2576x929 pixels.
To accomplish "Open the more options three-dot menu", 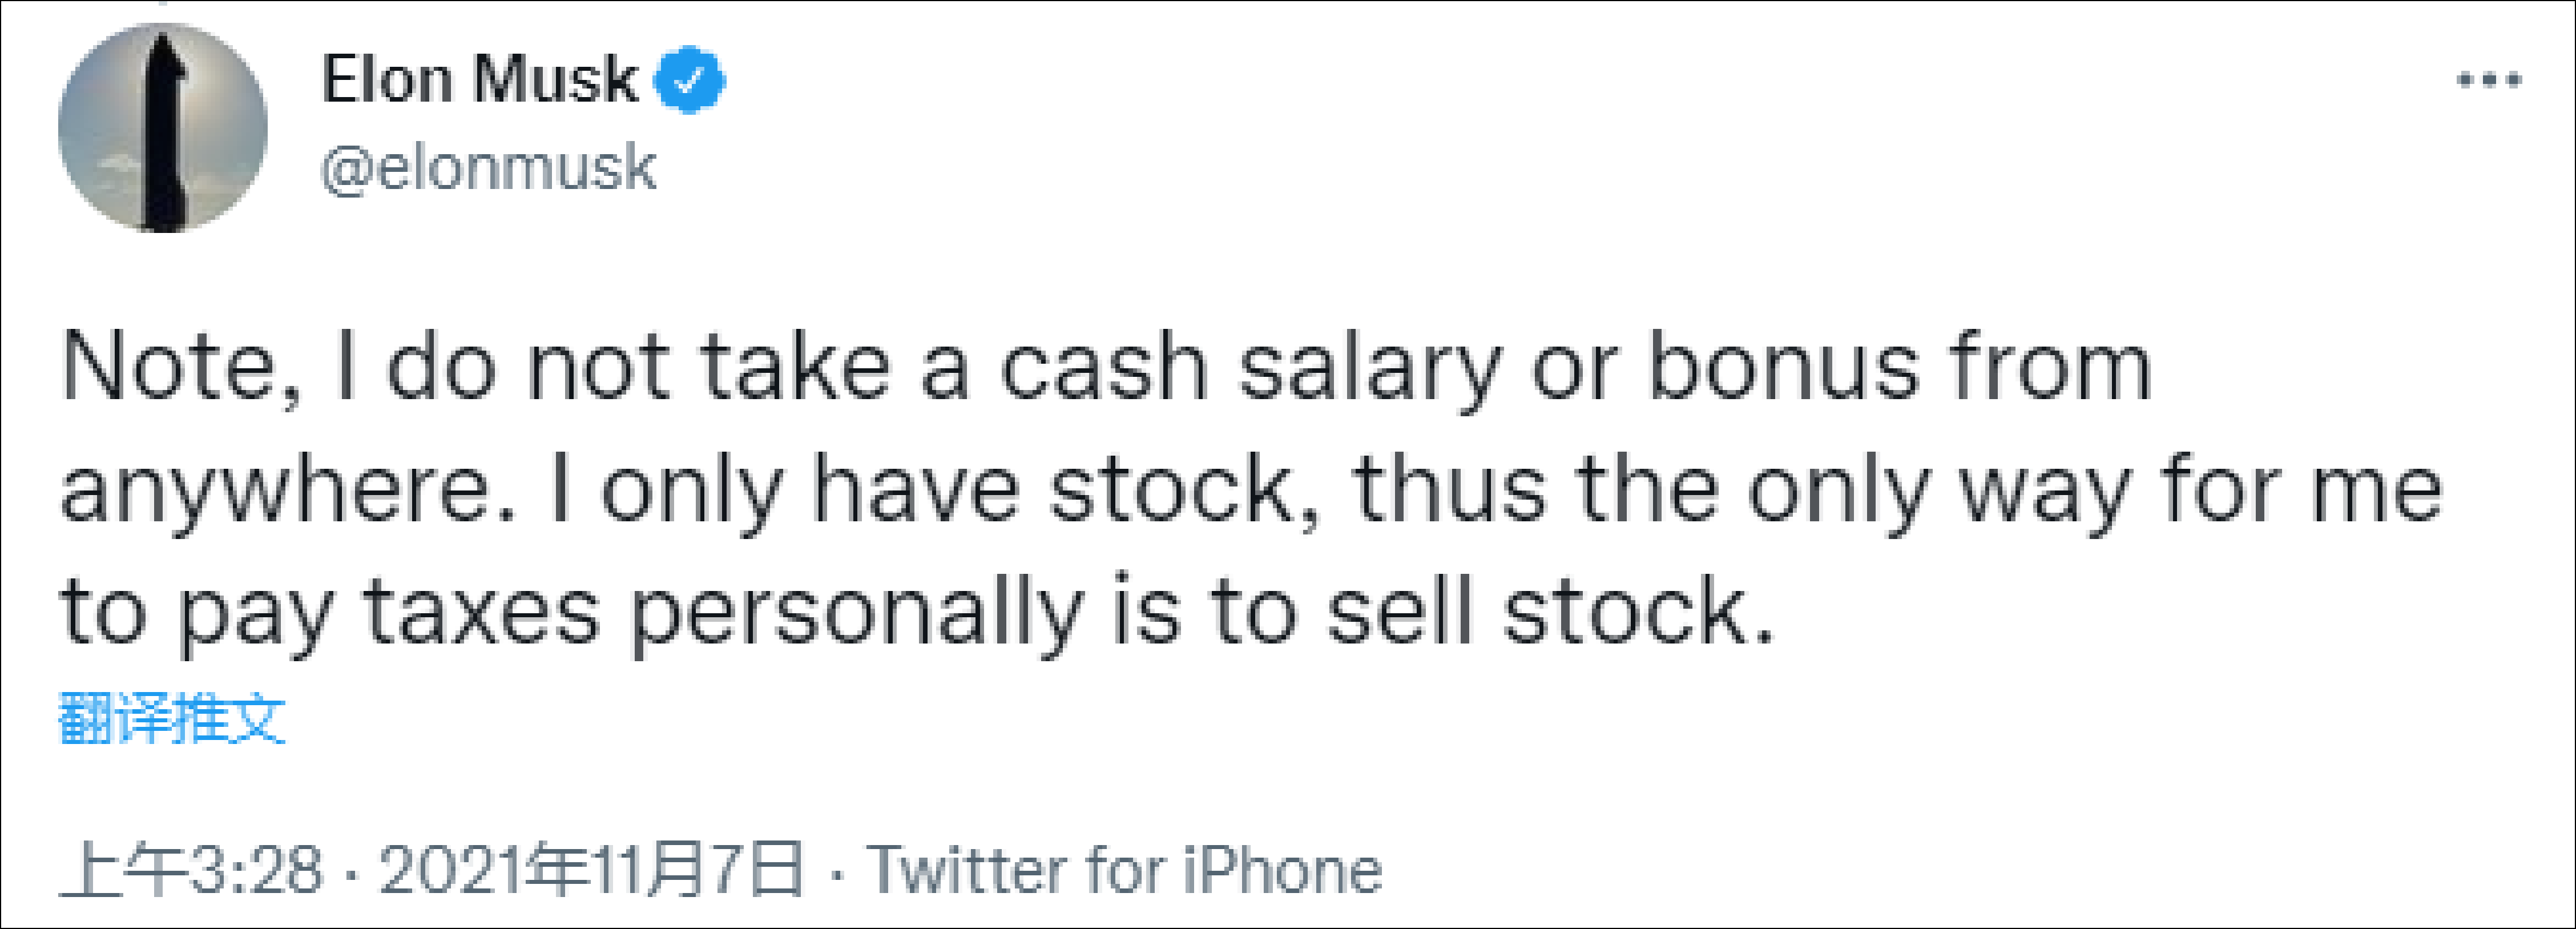I will tap(2489, 80).
